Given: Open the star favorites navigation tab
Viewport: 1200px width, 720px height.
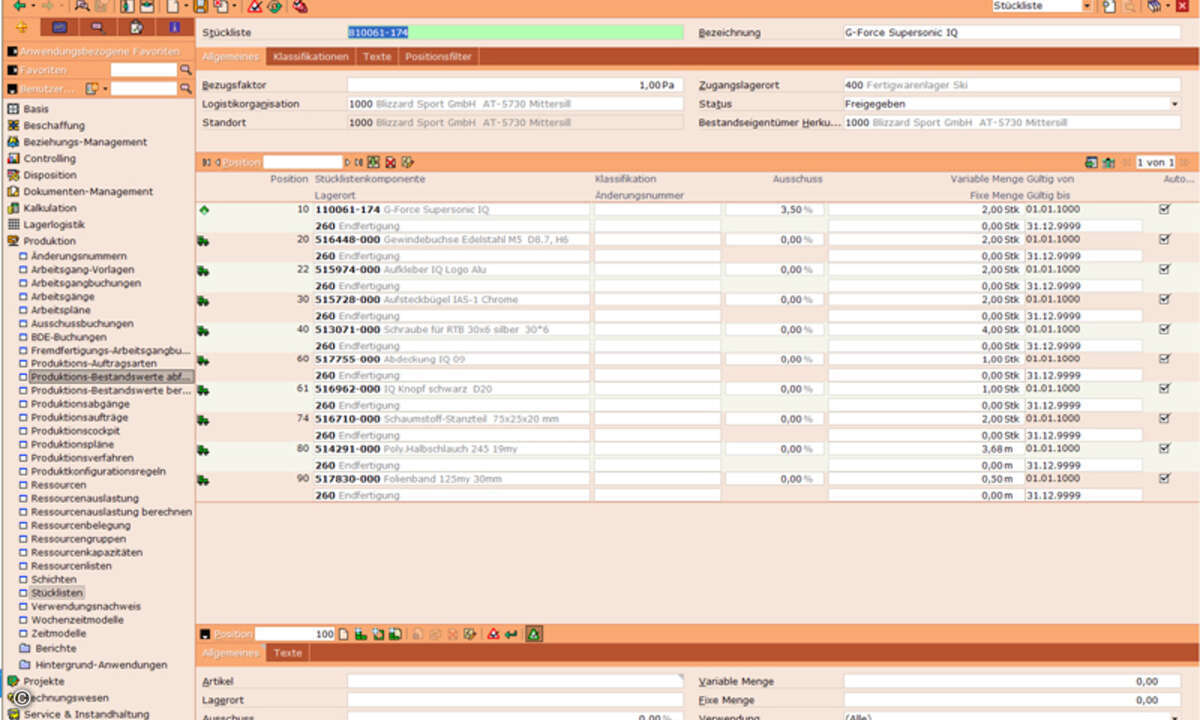Looking at the screenshot, I should click(x=22, y=27).
